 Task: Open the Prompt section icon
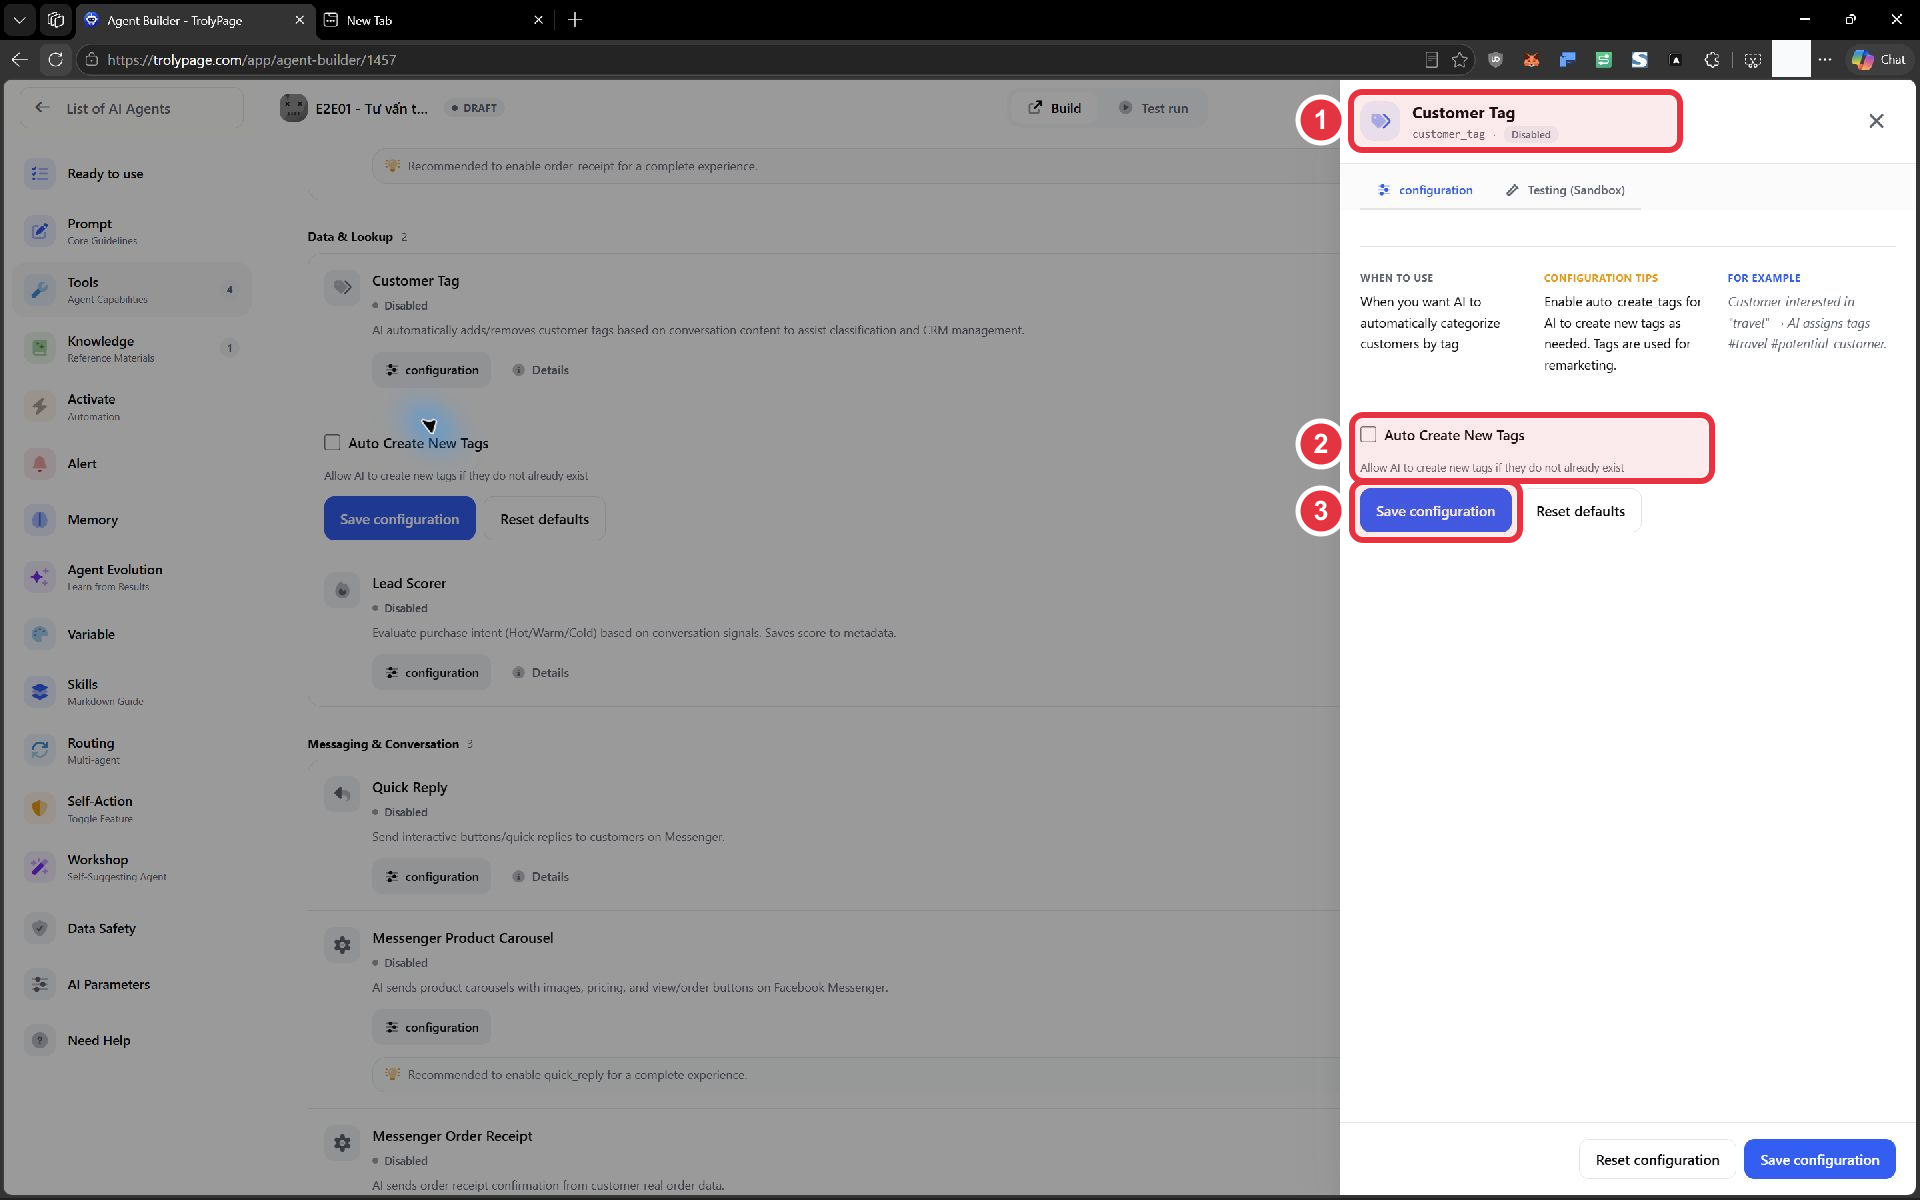click(39, 231)
